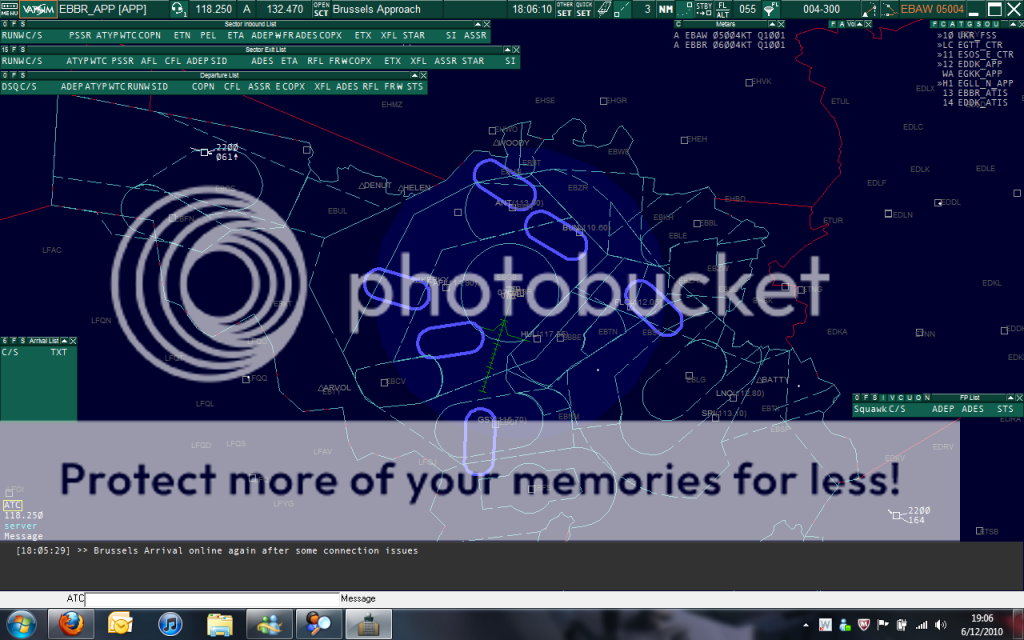Toggle the FL/ALT display mode button
The width and height of the screenshot is (1024, 640).
(x=722, y=9)
